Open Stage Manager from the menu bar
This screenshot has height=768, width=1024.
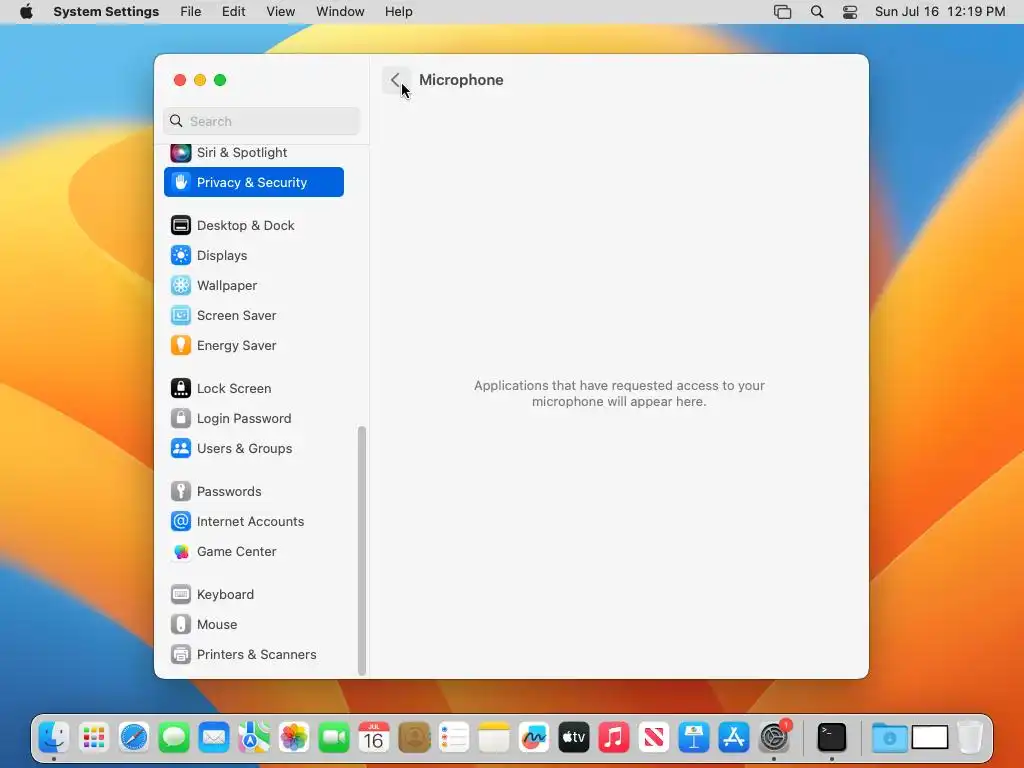point(782,12)
